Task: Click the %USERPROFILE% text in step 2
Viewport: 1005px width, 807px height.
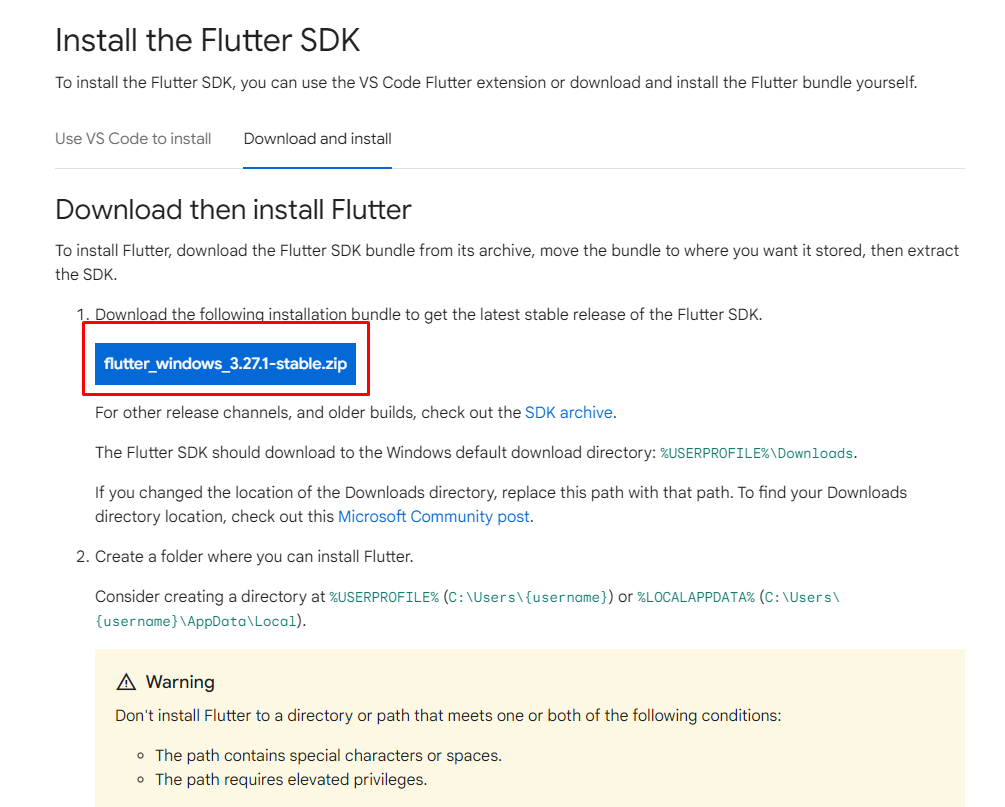Action: tap(384, 597)
